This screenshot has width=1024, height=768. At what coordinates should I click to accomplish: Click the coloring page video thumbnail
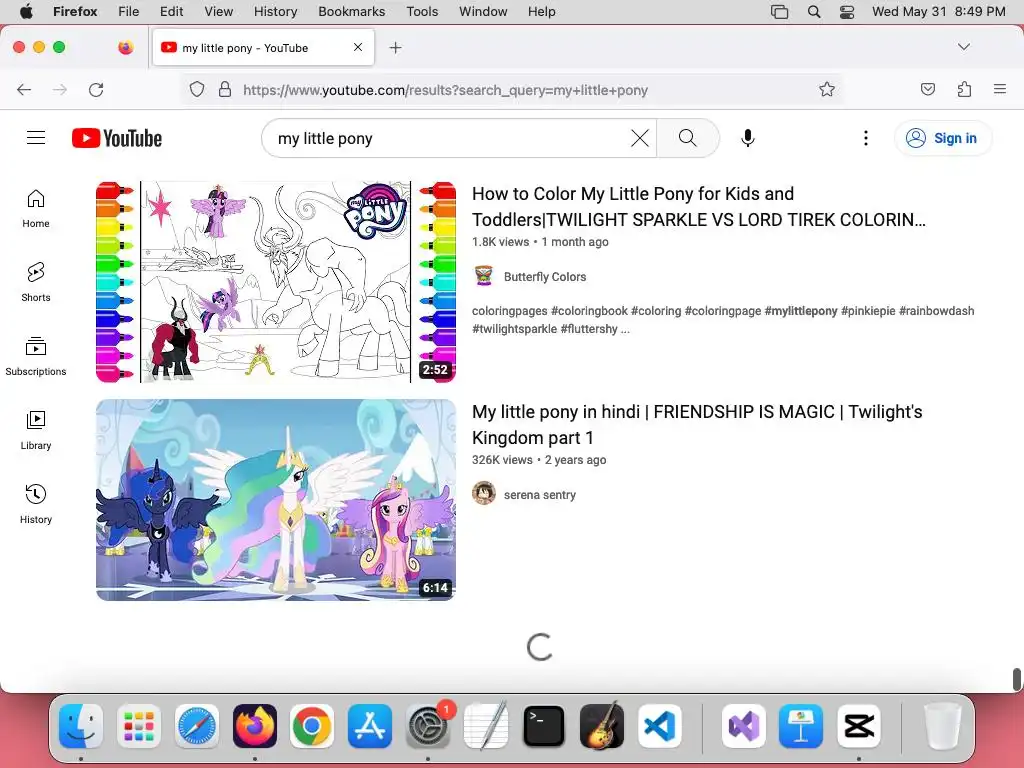(x=276, y=282)
